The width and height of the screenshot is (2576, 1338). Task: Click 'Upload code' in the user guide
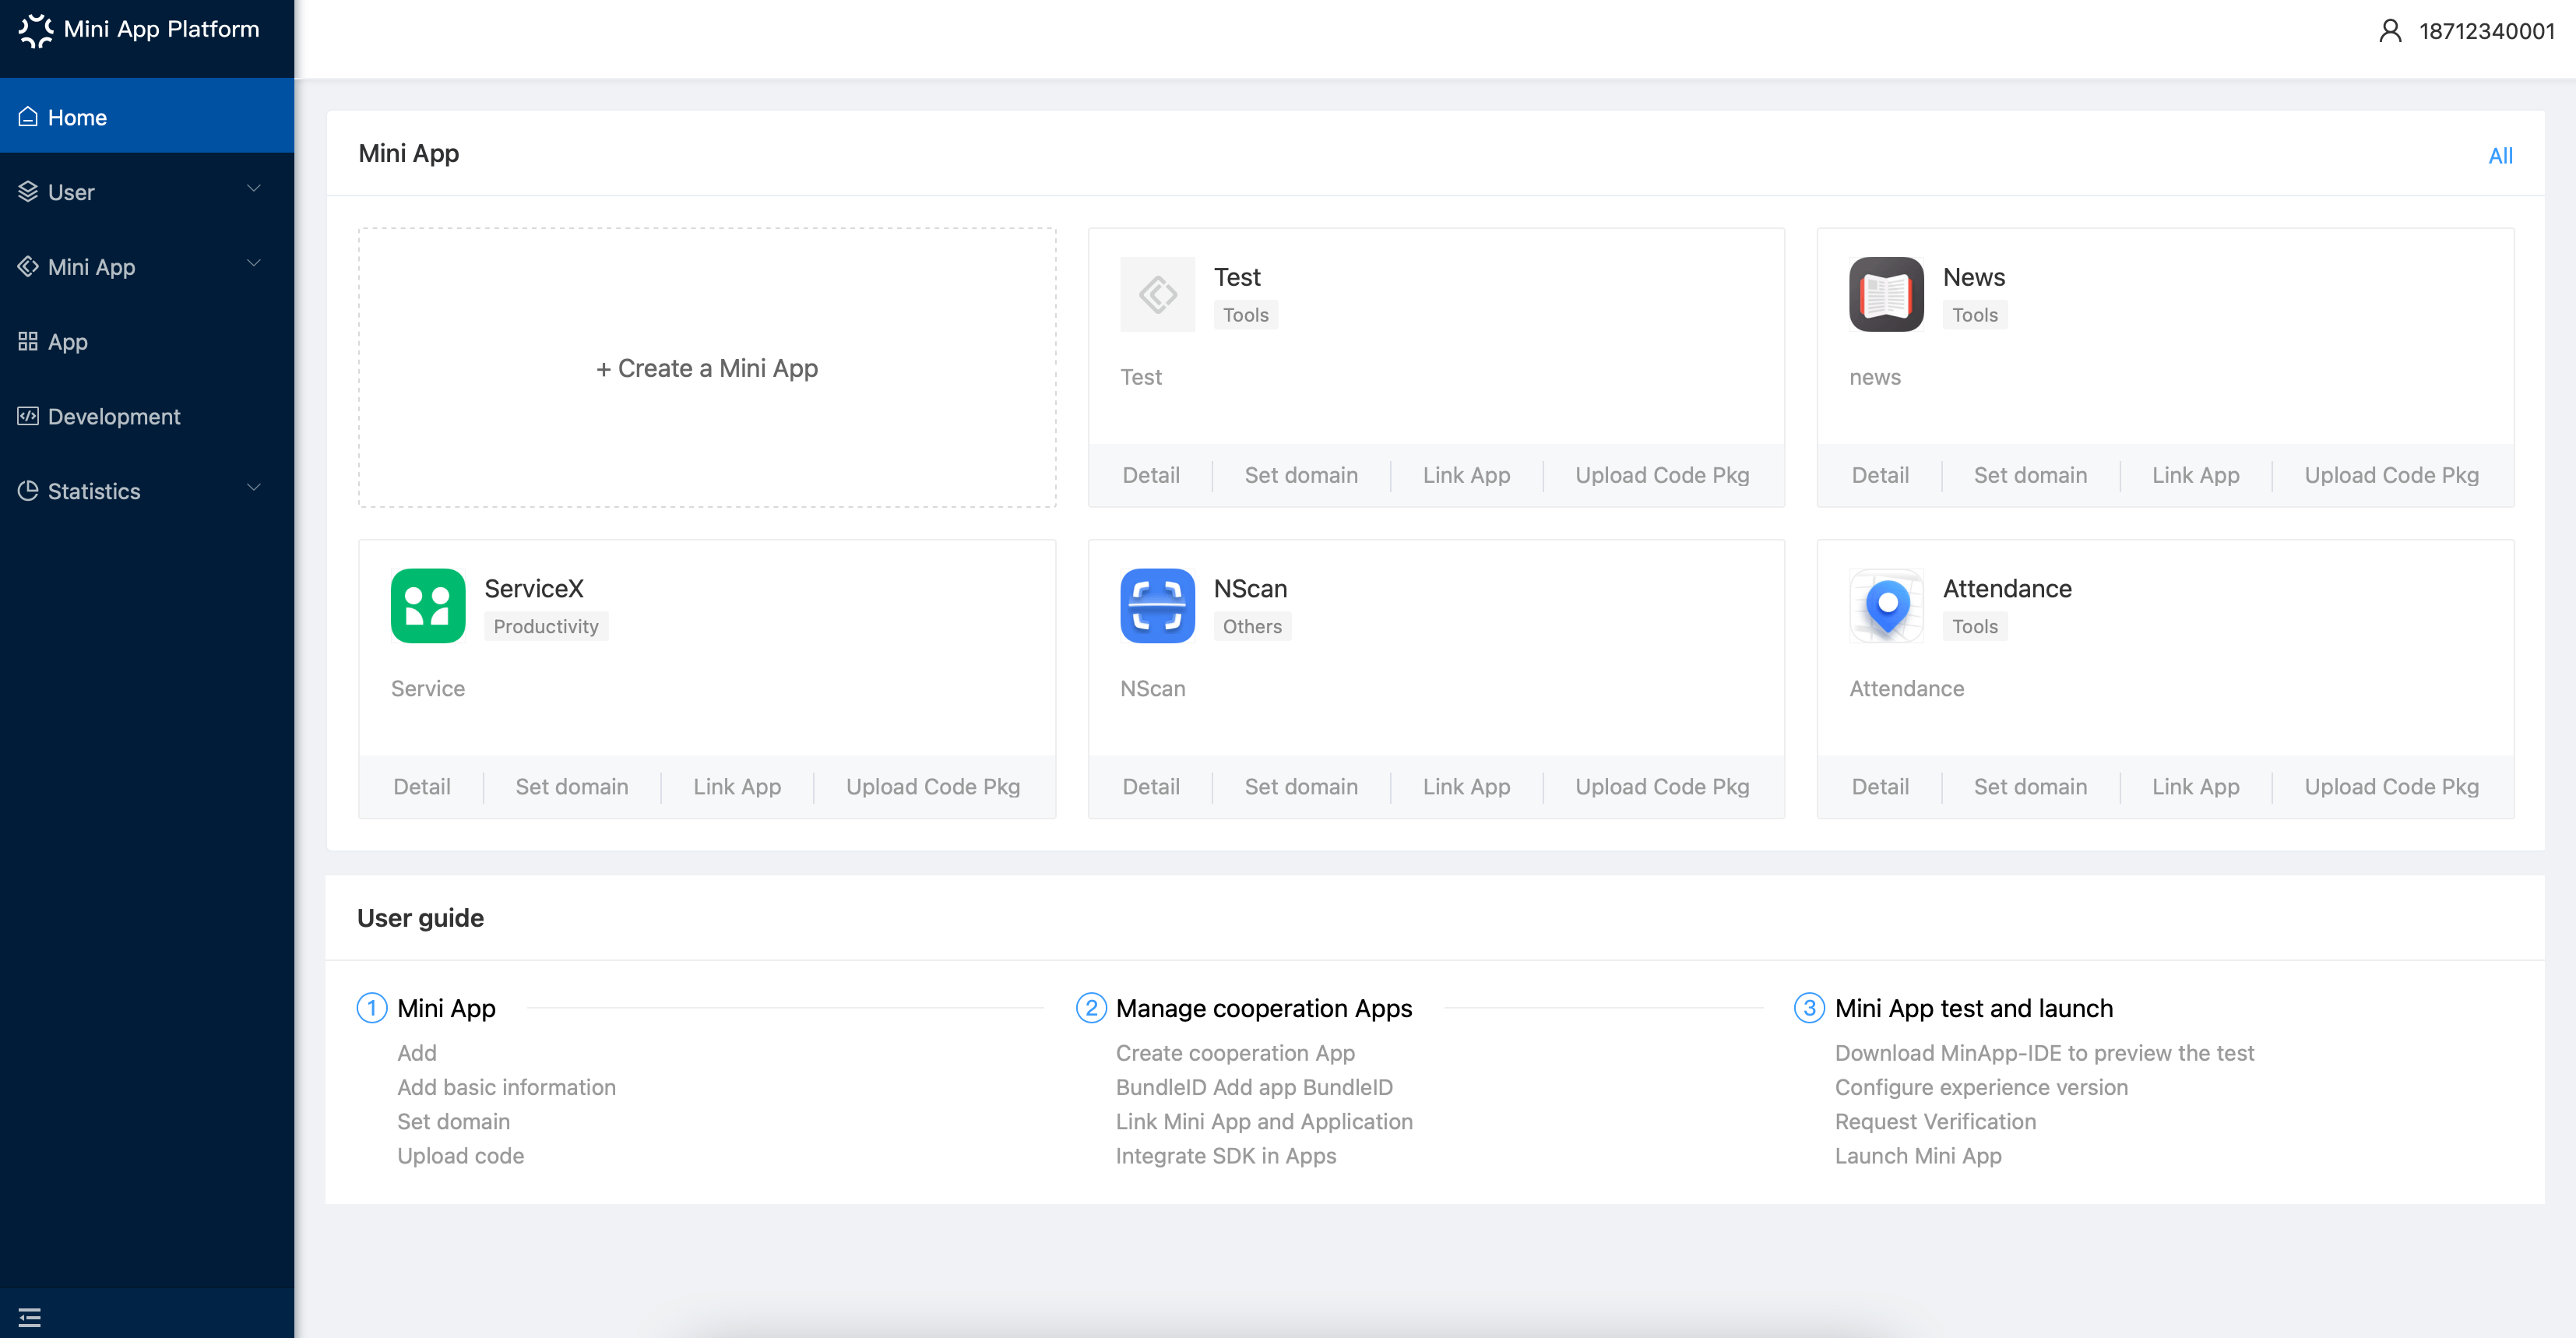tap(460, 1156)
